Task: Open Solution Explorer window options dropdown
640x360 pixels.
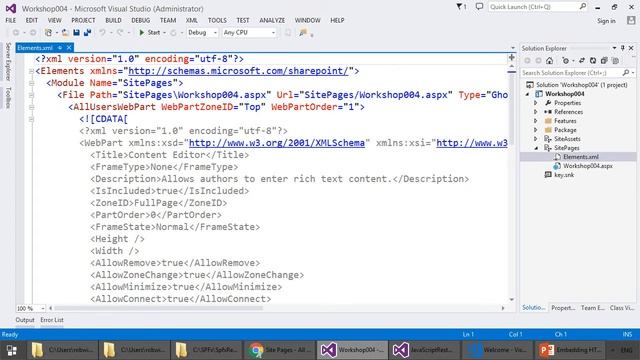Action: click(614, 48)
